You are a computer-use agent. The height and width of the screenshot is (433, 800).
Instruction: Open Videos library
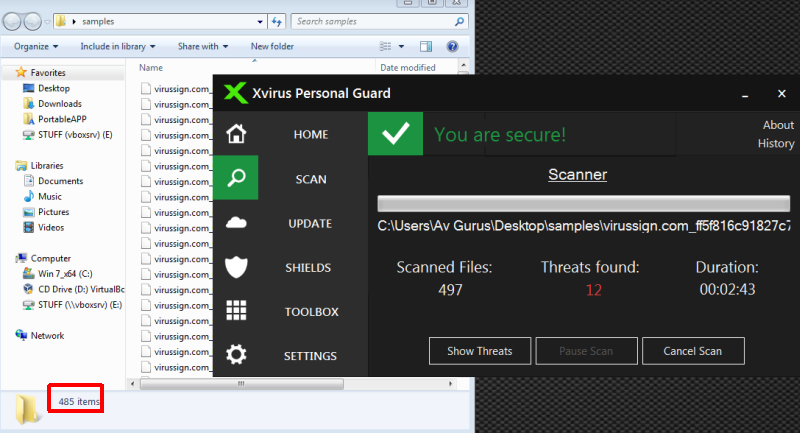[x=51, y=227]
